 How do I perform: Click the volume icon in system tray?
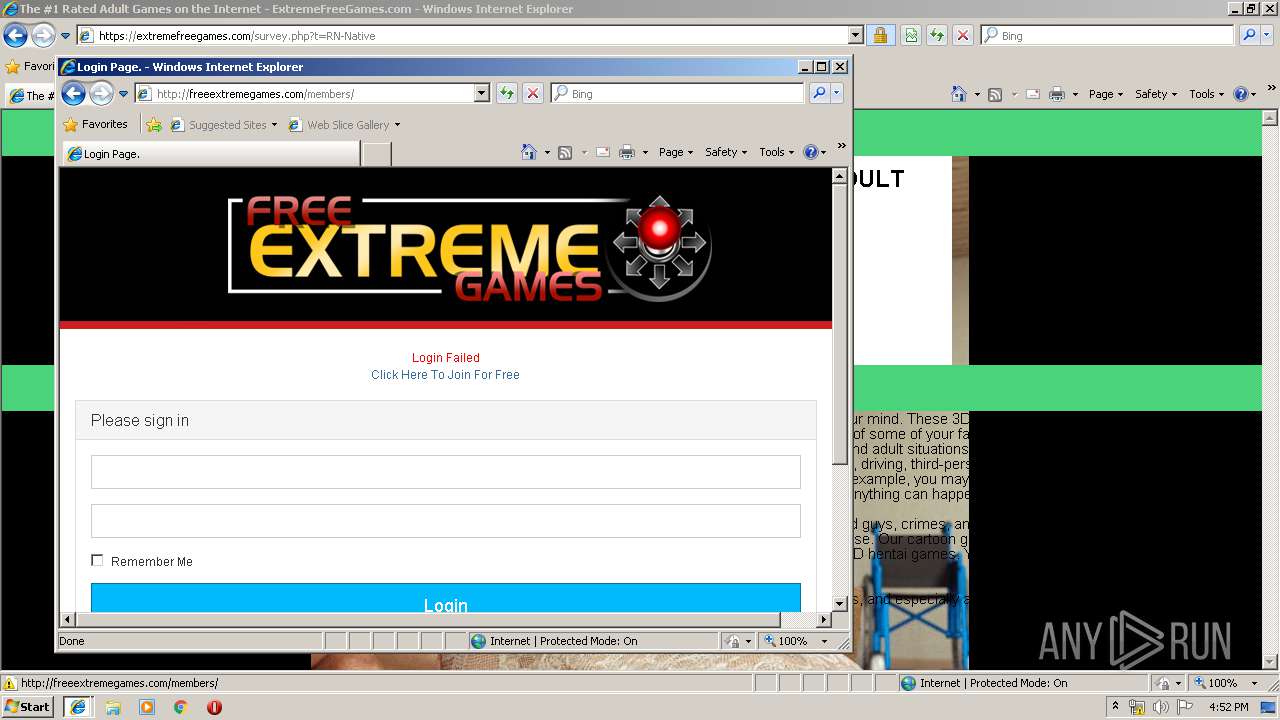tap(1162, 707)
